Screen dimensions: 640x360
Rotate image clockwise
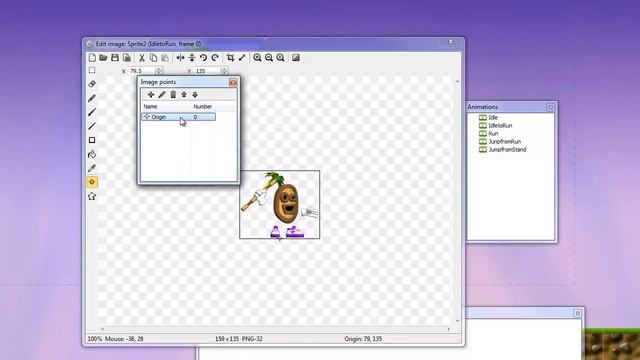pyautogui.click(x=215, y=58)
